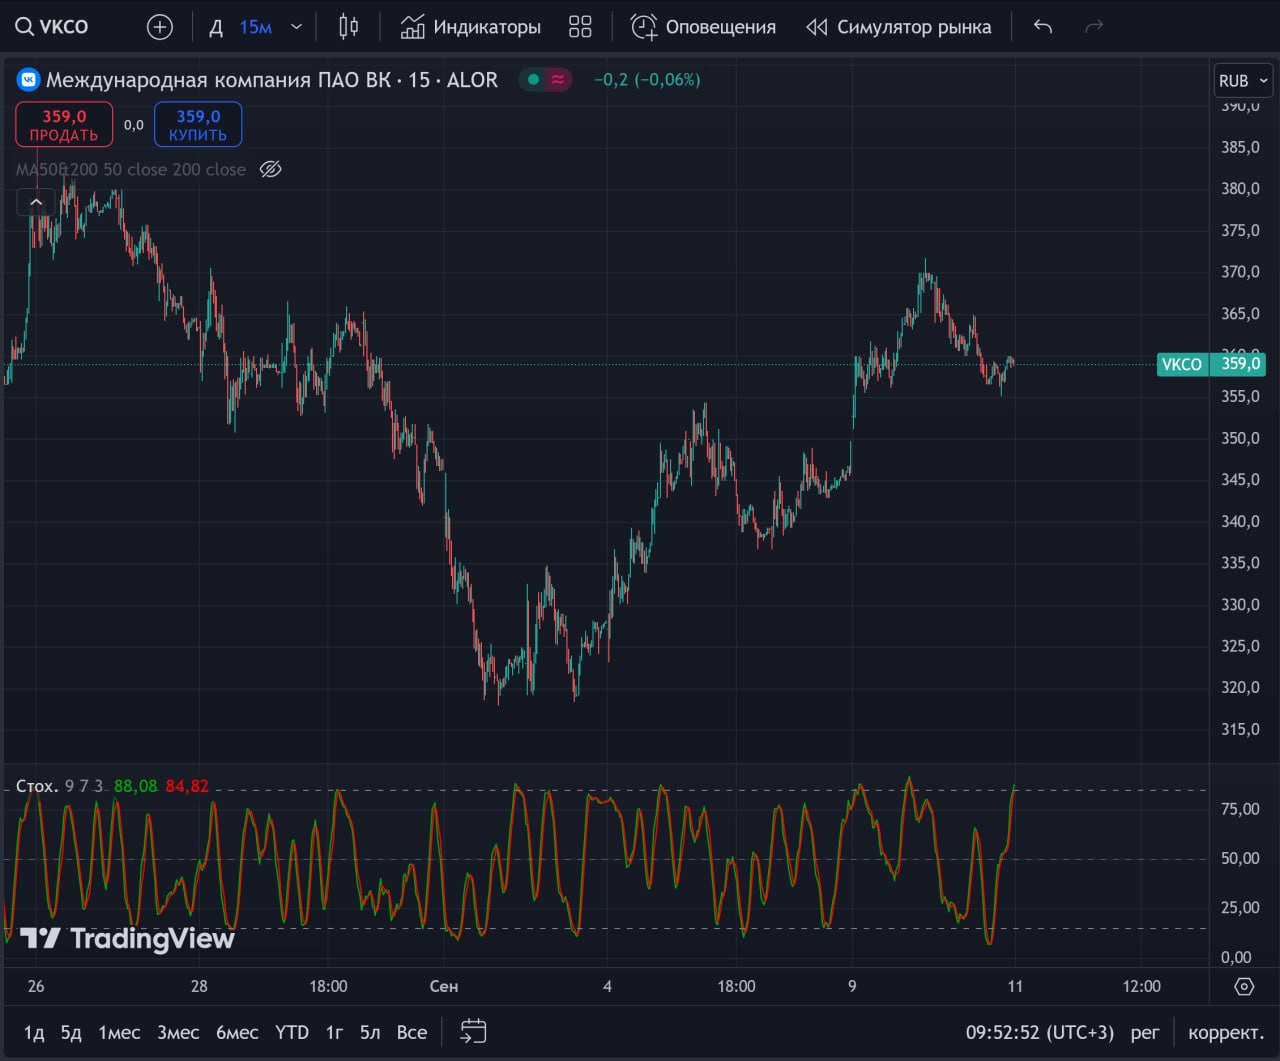Click the Сен label on time axis
Image resolution: width=1280 pixels, height=1061 pixels.
(x=444, y=986)
